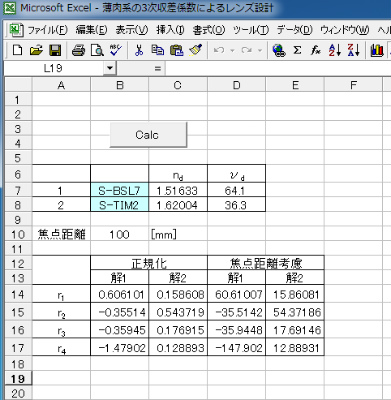The width and height of the screenshot is (391, 400).
Task: Click the New workbook icon
Action: coord(17,50)
